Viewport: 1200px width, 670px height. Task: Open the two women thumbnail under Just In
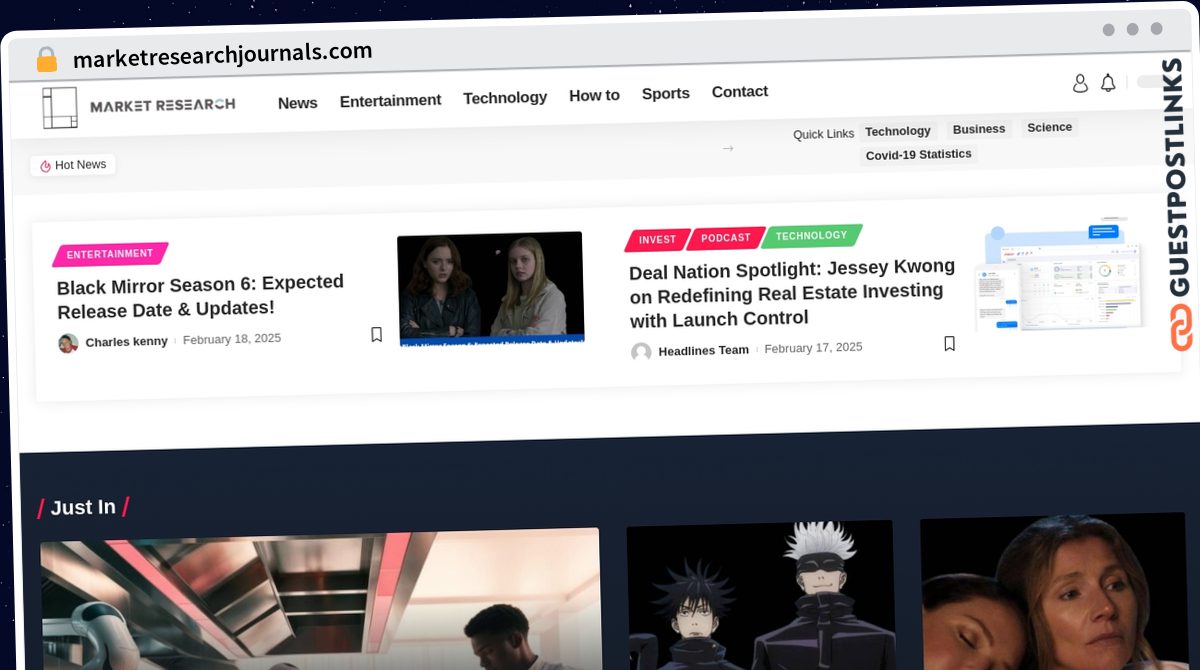tap(1053, 592)
